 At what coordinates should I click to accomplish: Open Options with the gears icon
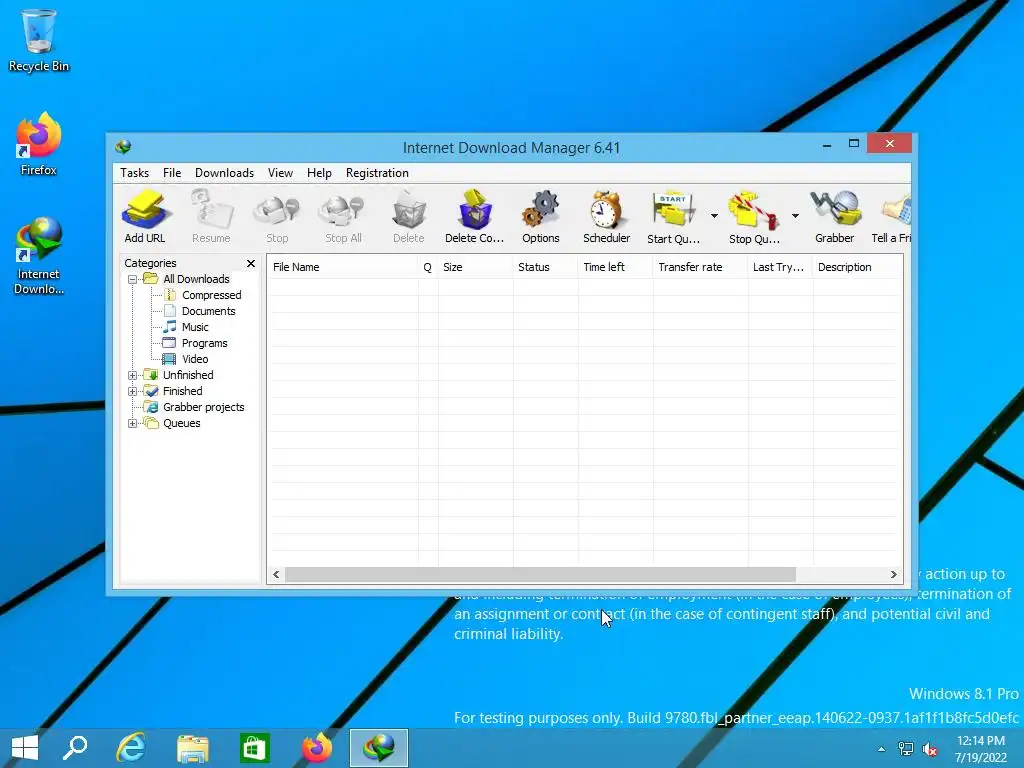(x=541, y=217)
